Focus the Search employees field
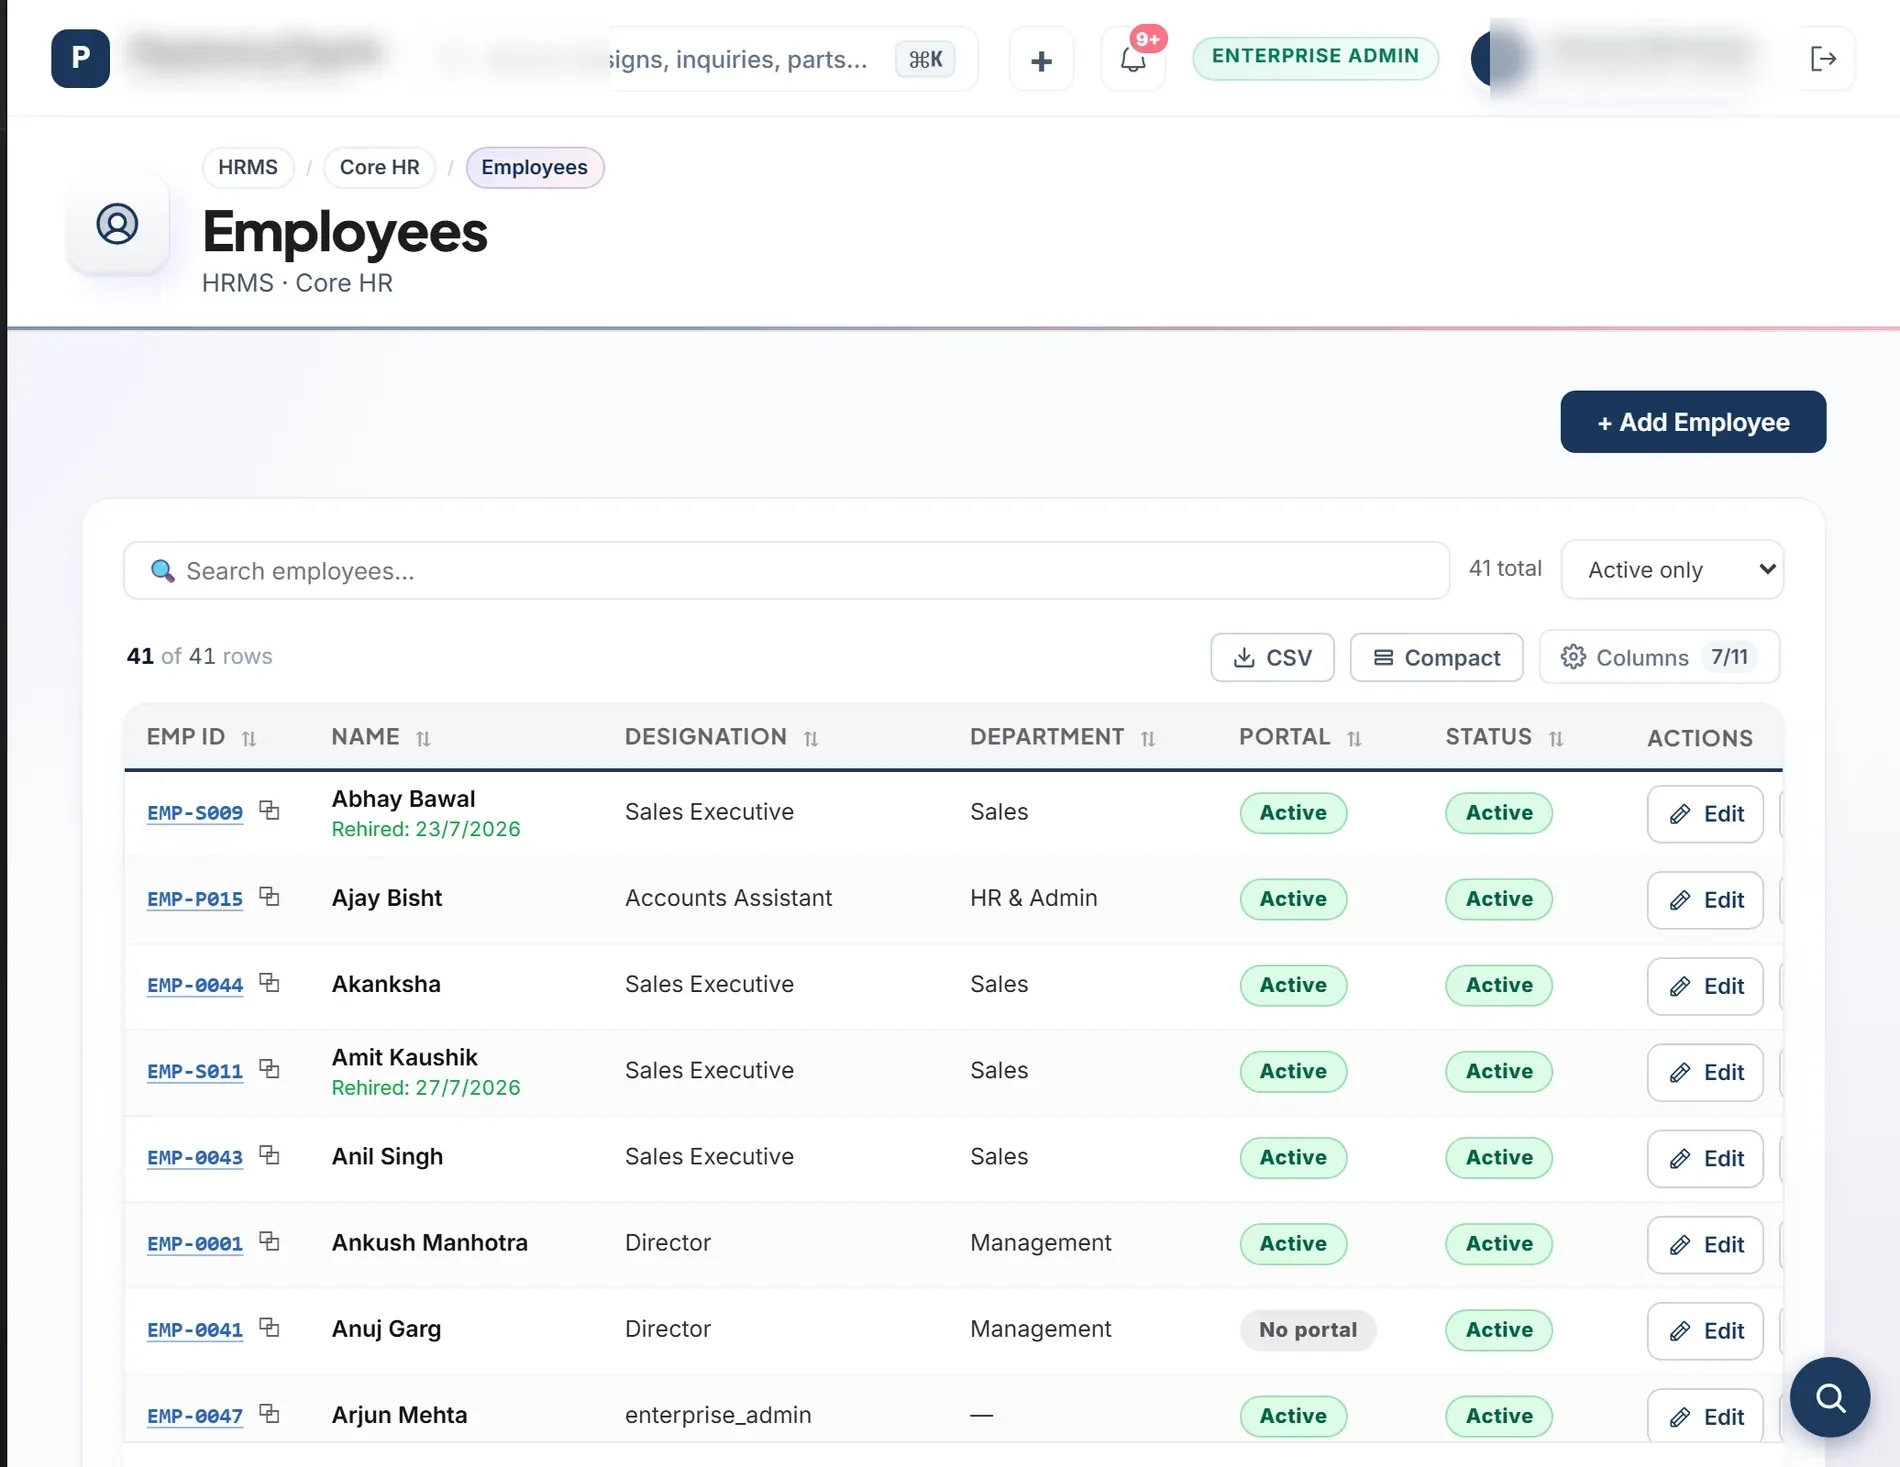Viewport: 1900px width, 1467px height. pos(786,571)
